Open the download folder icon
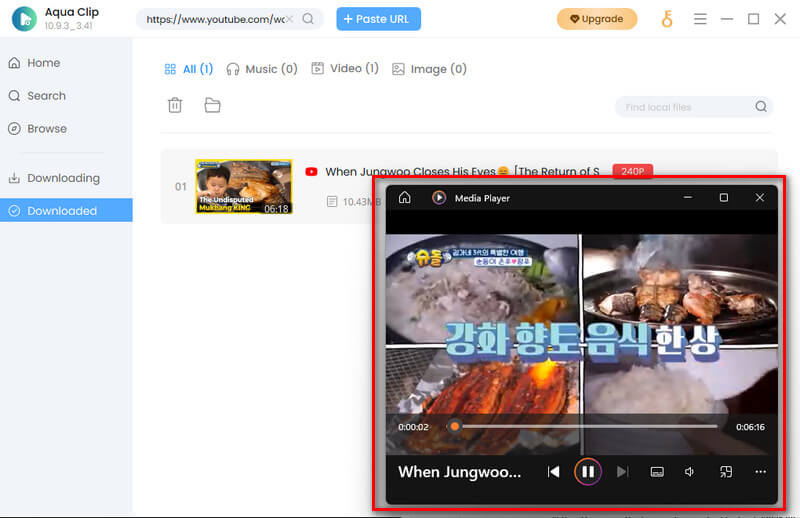The width and height of the screenshot is (800, 518). tap(212, 105)
